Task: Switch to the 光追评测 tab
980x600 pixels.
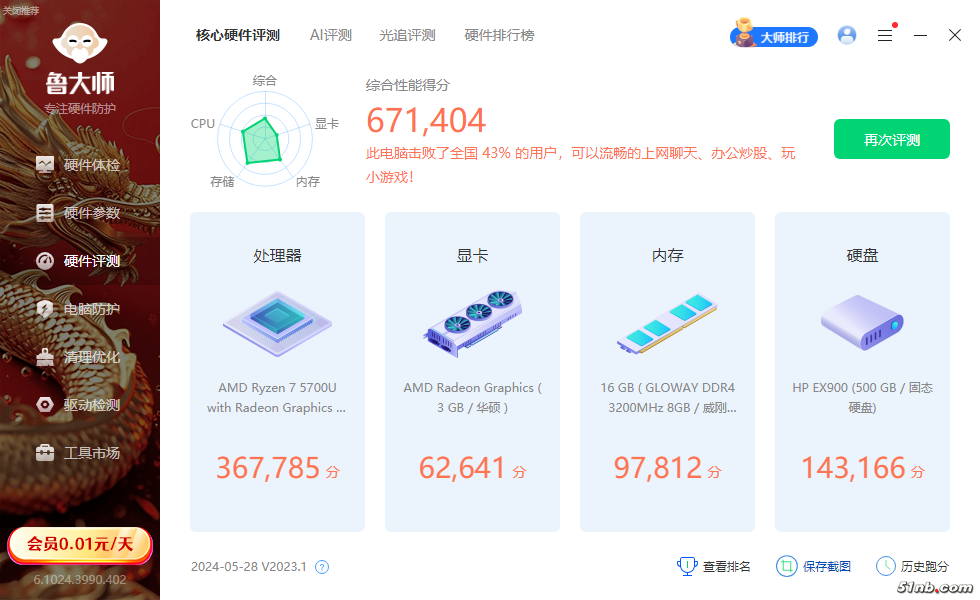Action: [407, 35]
